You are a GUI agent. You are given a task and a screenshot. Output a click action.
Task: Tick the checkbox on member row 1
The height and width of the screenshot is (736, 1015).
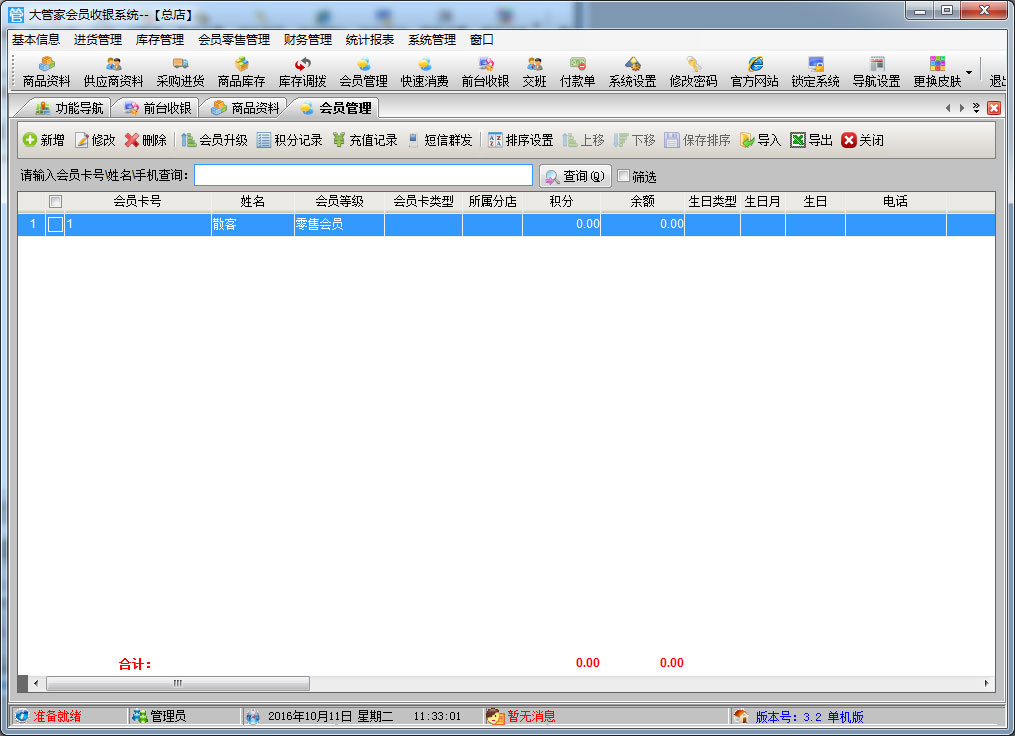pyautogui.click(x=55, y=224)
